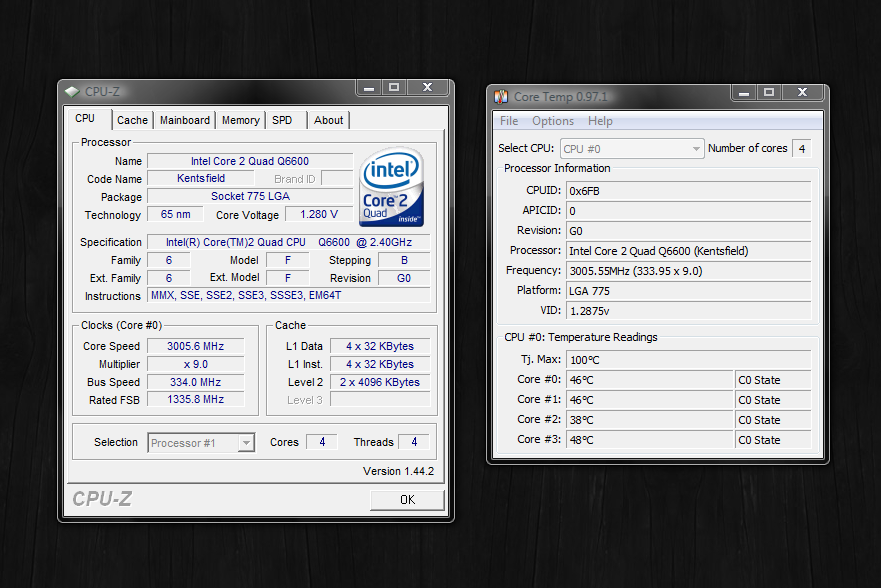Click the Processor name field in Core Temp
This screenshot has width=881, height=588.
(689, 251)
